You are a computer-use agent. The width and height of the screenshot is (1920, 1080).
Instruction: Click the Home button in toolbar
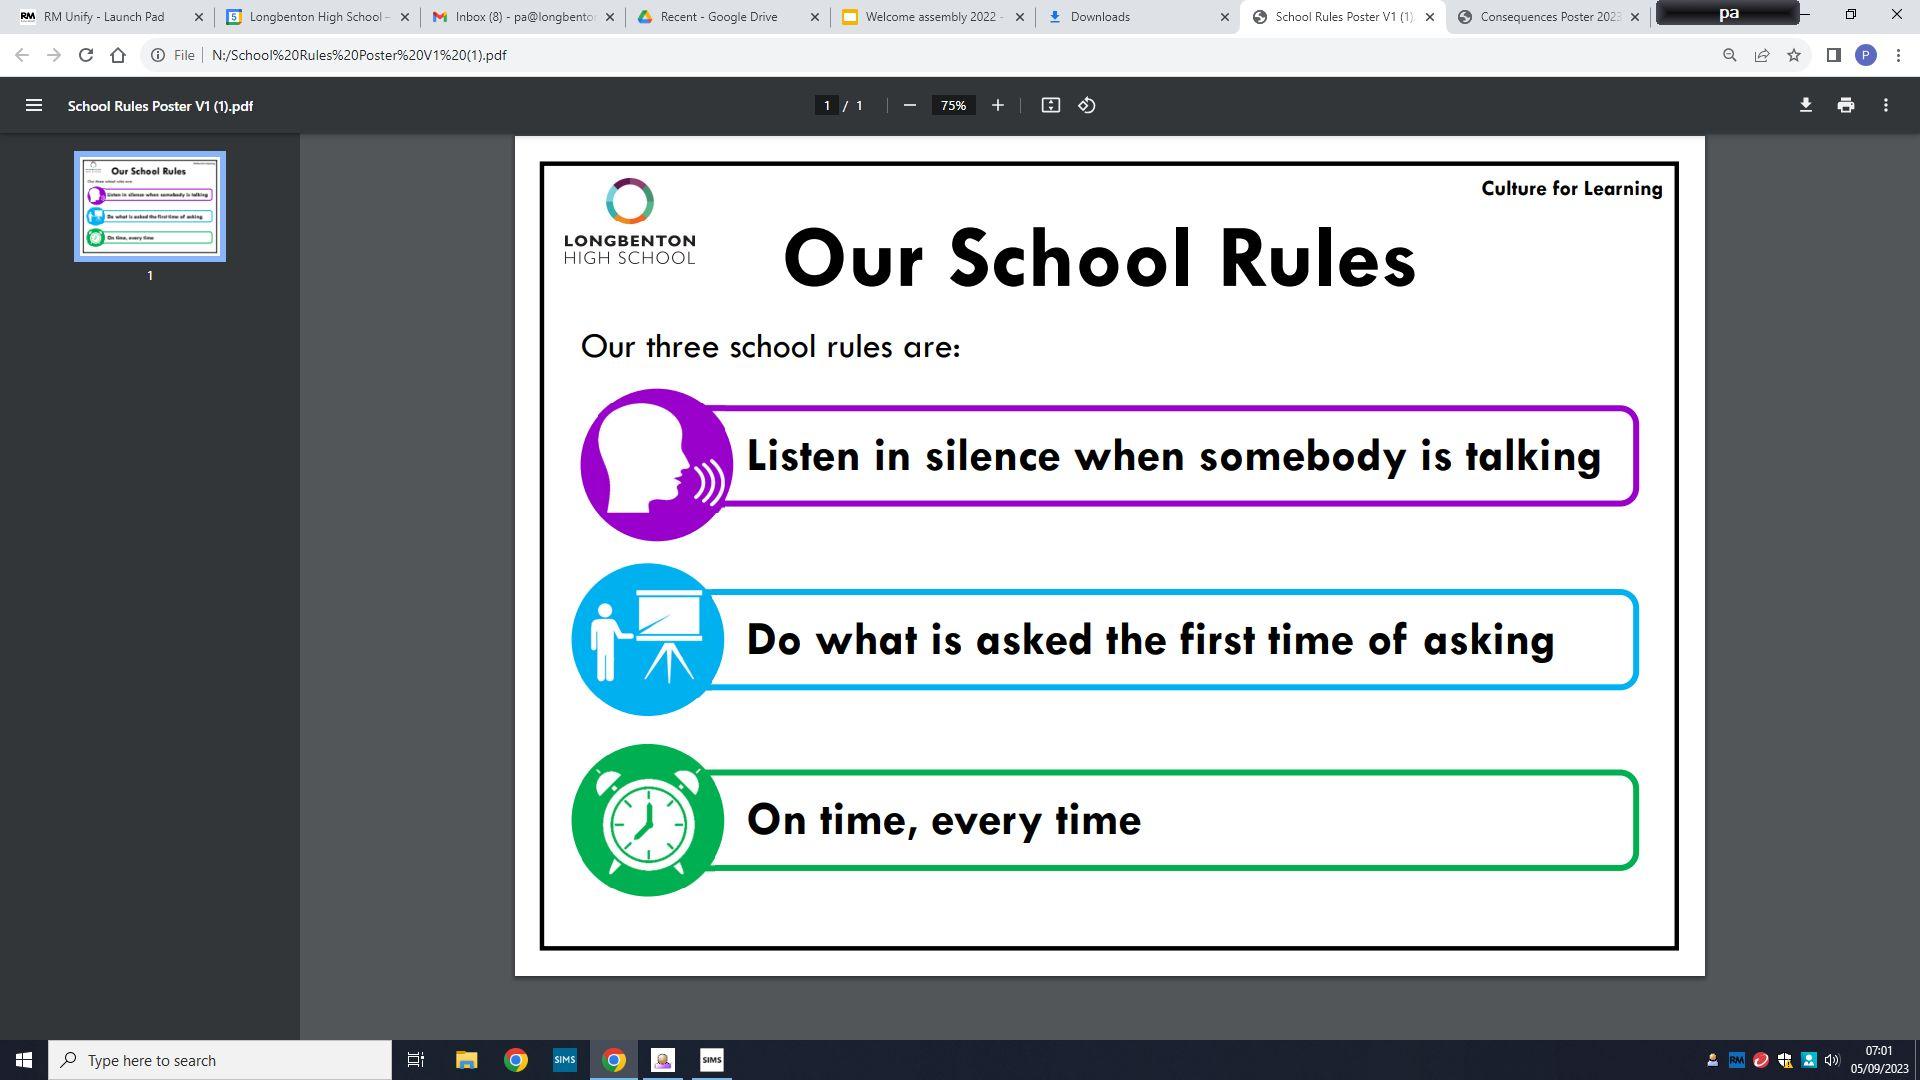(118, 55)
